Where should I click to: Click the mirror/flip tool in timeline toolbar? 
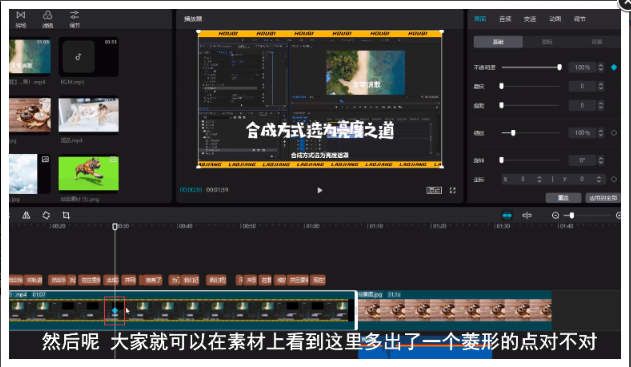[x=26, y=215]
